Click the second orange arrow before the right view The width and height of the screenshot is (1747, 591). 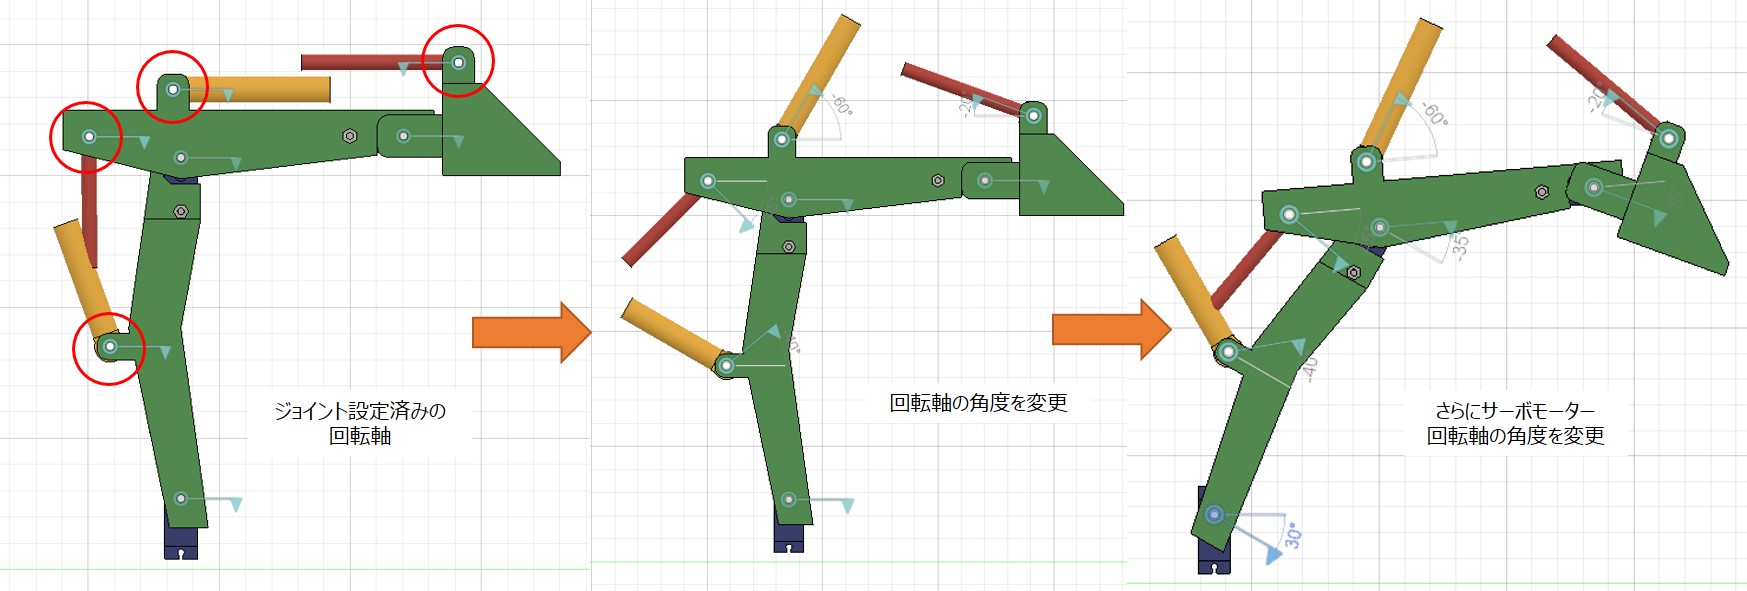(1110, 328)
